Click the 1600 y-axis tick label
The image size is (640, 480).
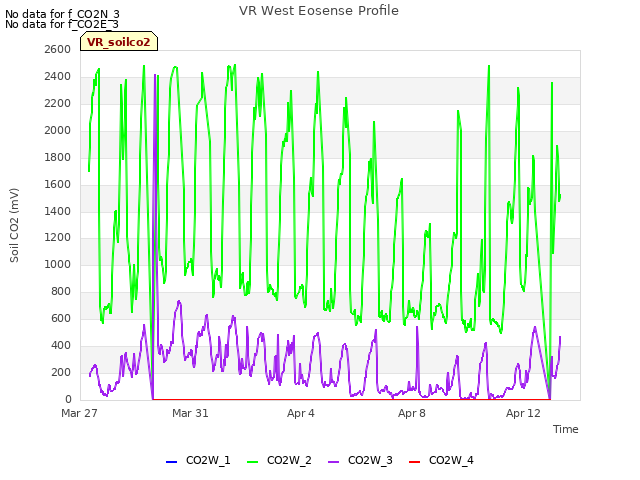point(58,184)
